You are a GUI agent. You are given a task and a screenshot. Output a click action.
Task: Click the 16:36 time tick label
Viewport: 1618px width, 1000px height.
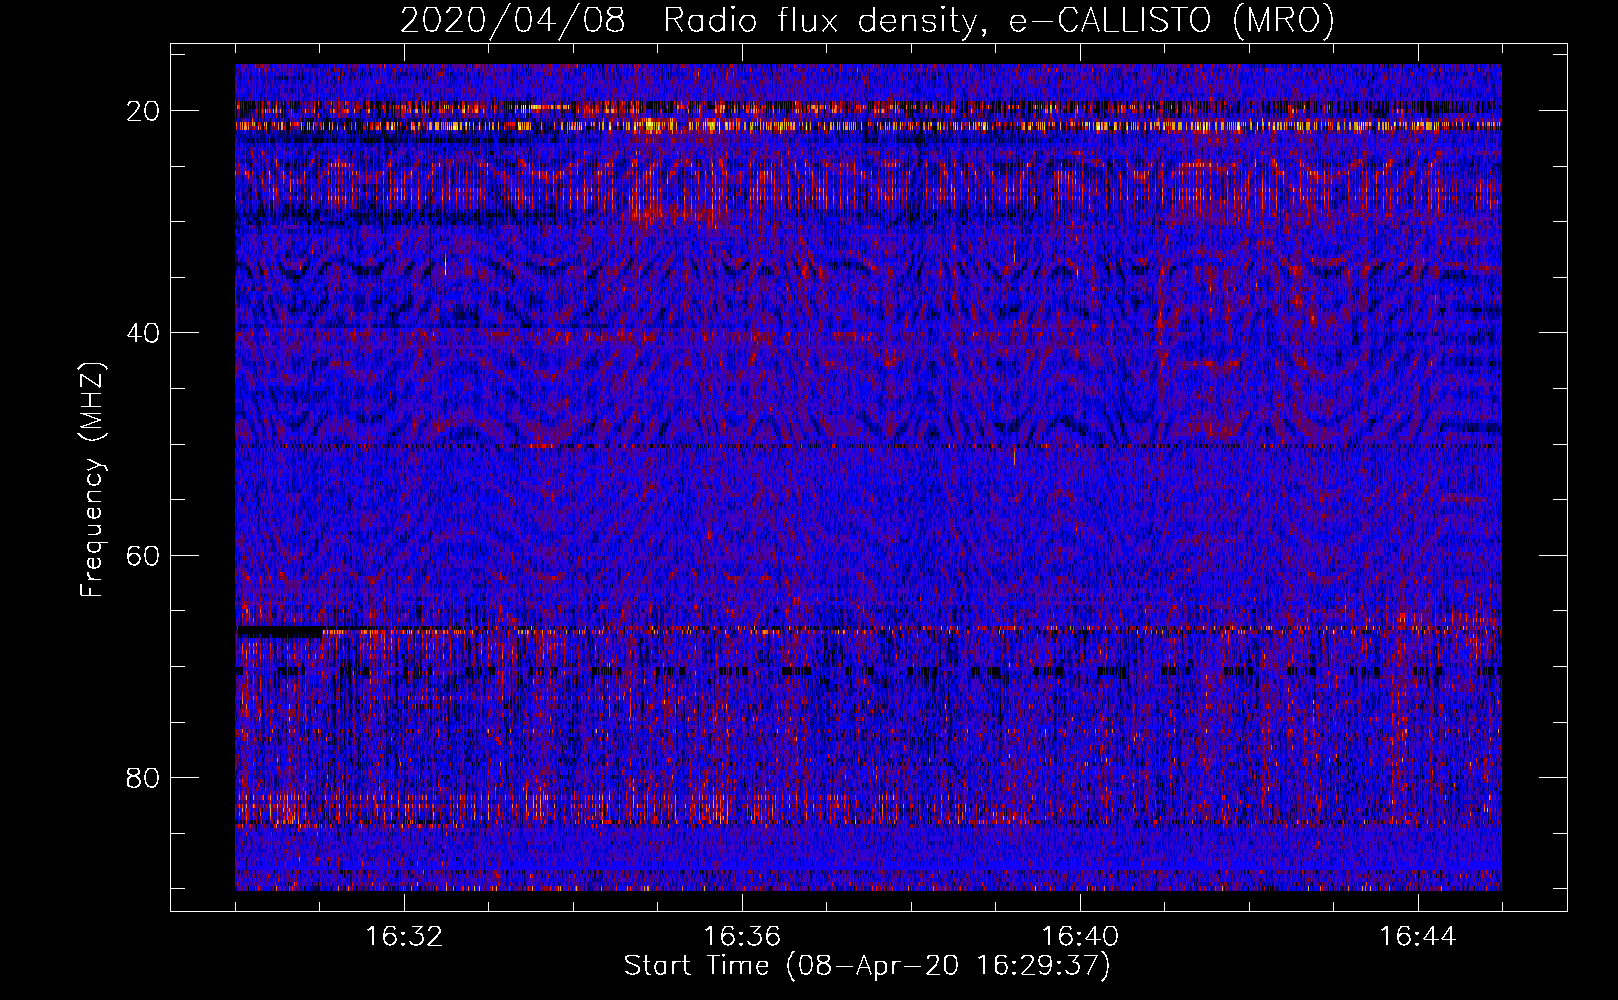pos(742,937)
